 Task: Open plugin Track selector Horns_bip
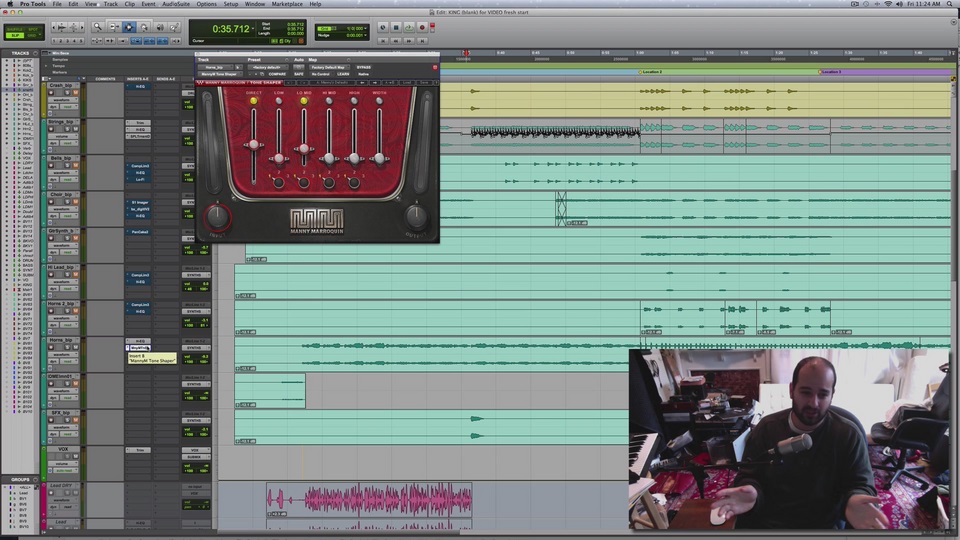(x=215, y=67)
